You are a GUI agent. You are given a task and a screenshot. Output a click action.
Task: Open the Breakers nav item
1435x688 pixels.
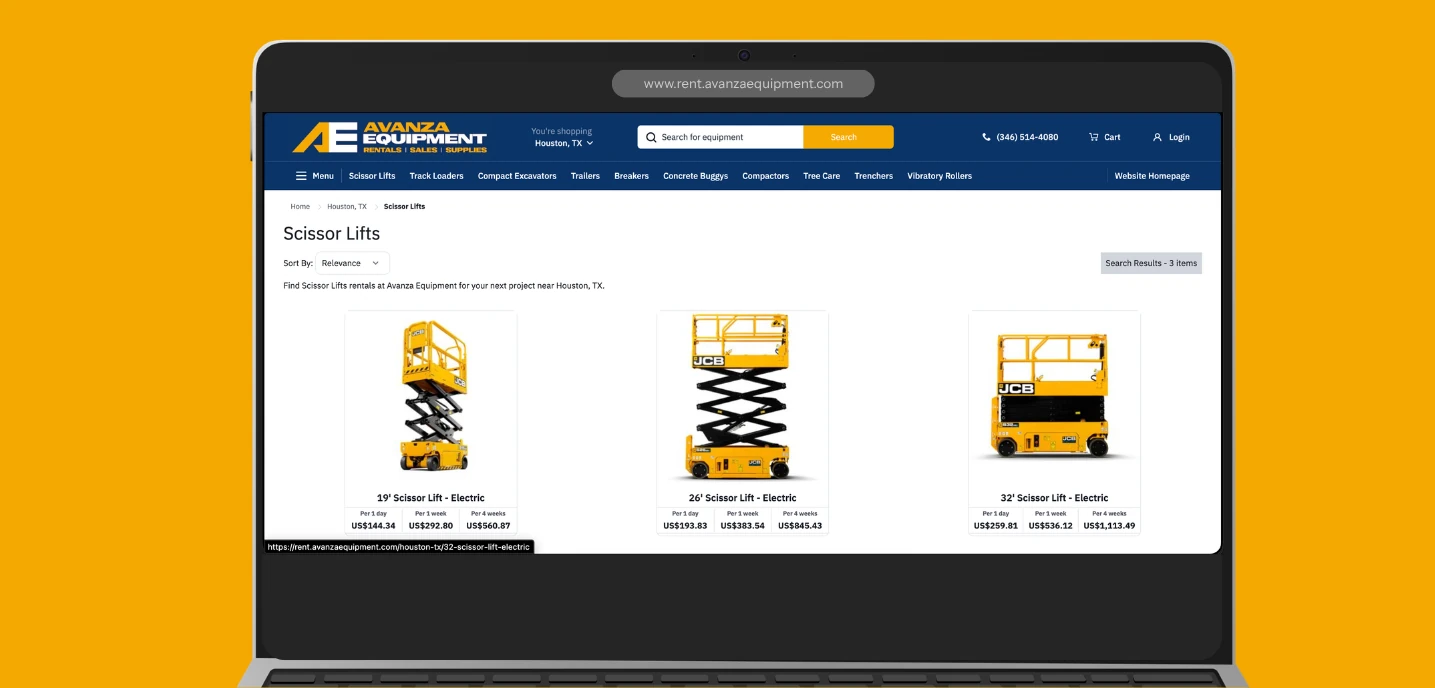[x=631, y=176]
